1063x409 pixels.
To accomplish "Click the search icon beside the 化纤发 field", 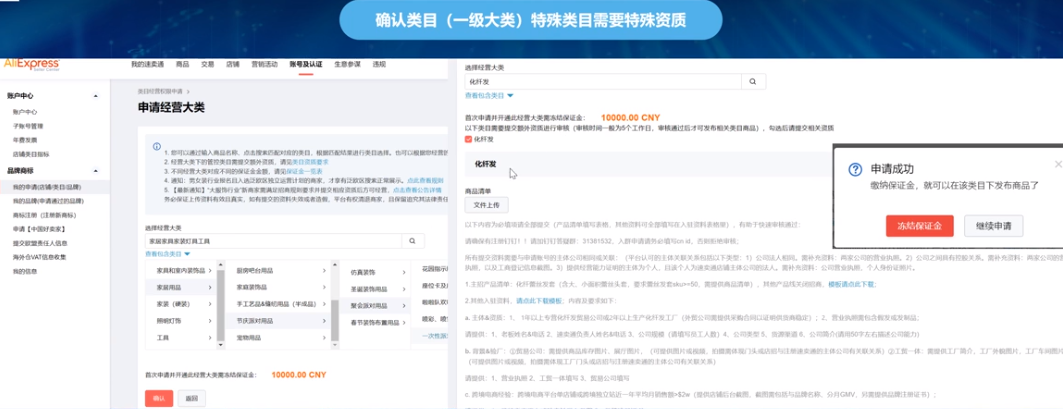I will click(x=753, y=81).
